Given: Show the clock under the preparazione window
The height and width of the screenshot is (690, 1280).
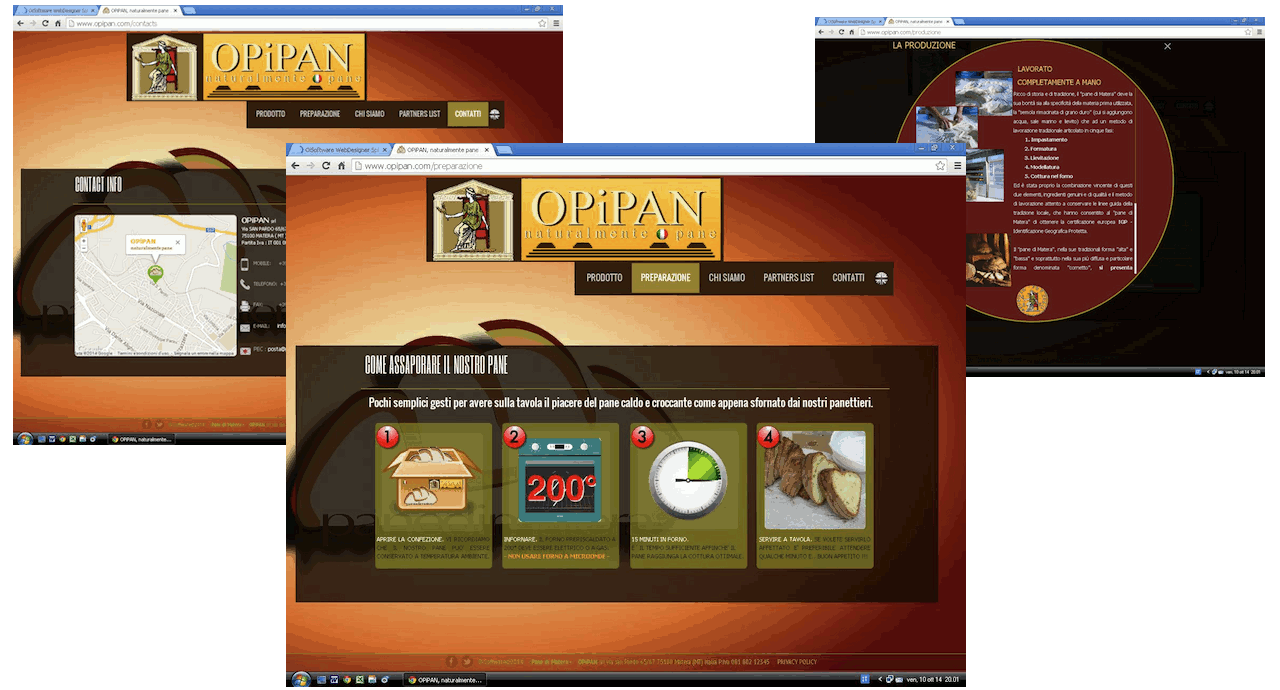Looking at the screenshot, I should click(932, 680).
